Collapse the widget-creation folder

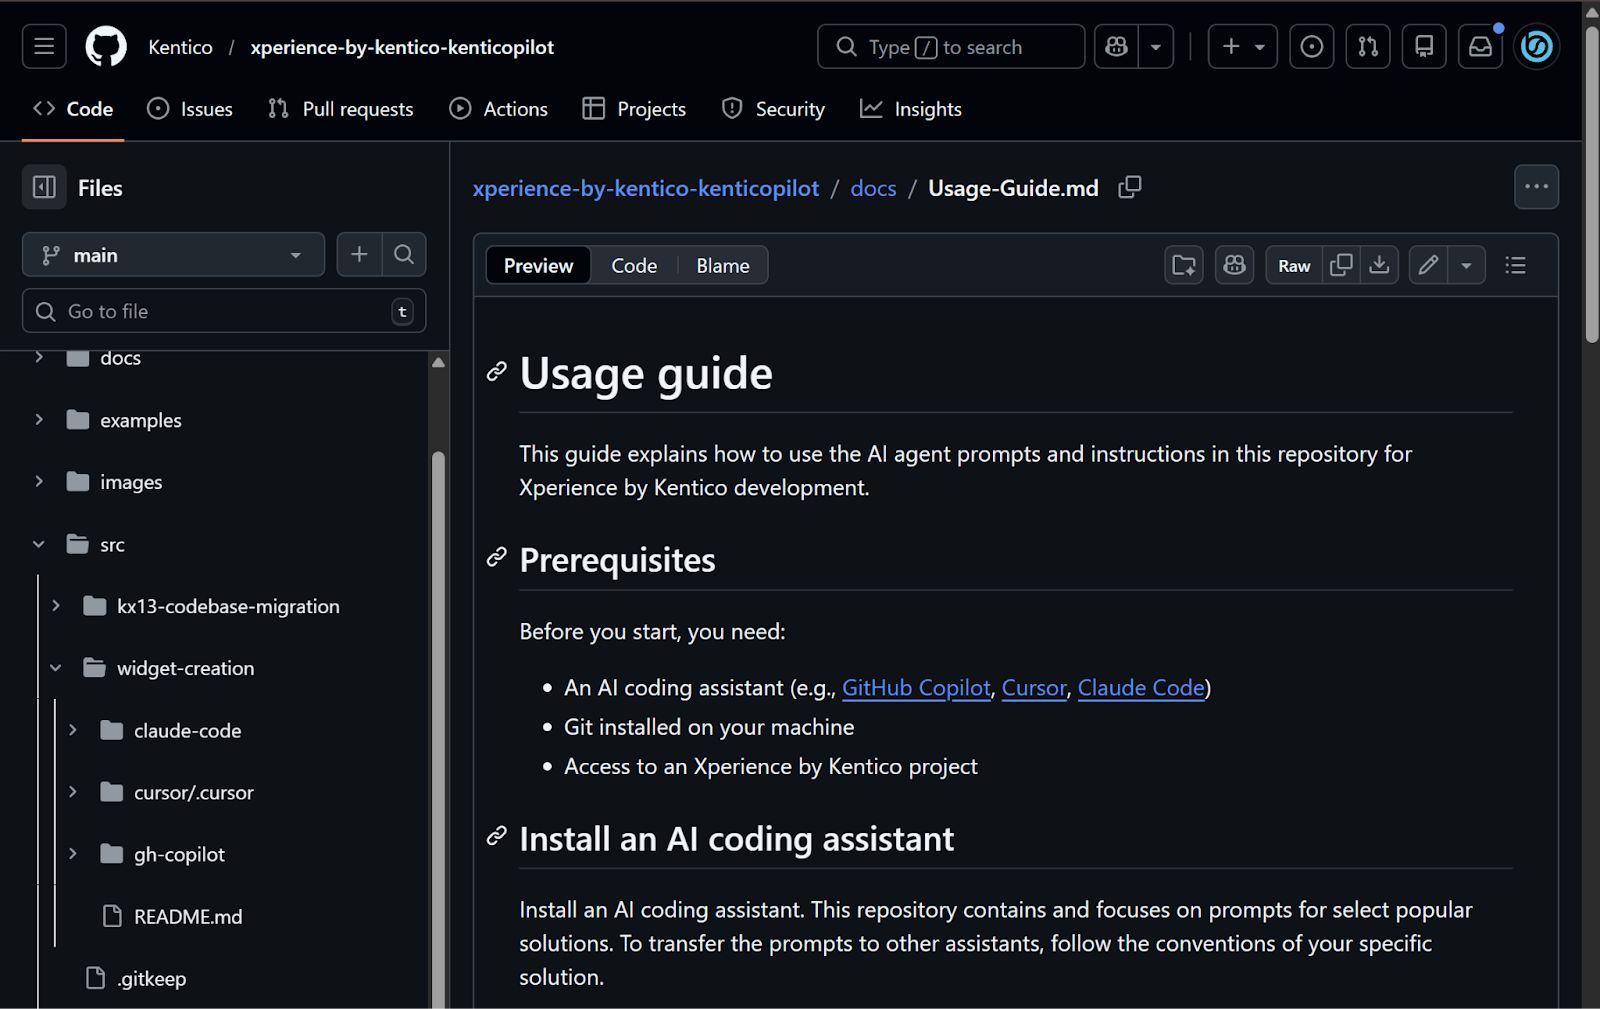[x=56, y=668]
